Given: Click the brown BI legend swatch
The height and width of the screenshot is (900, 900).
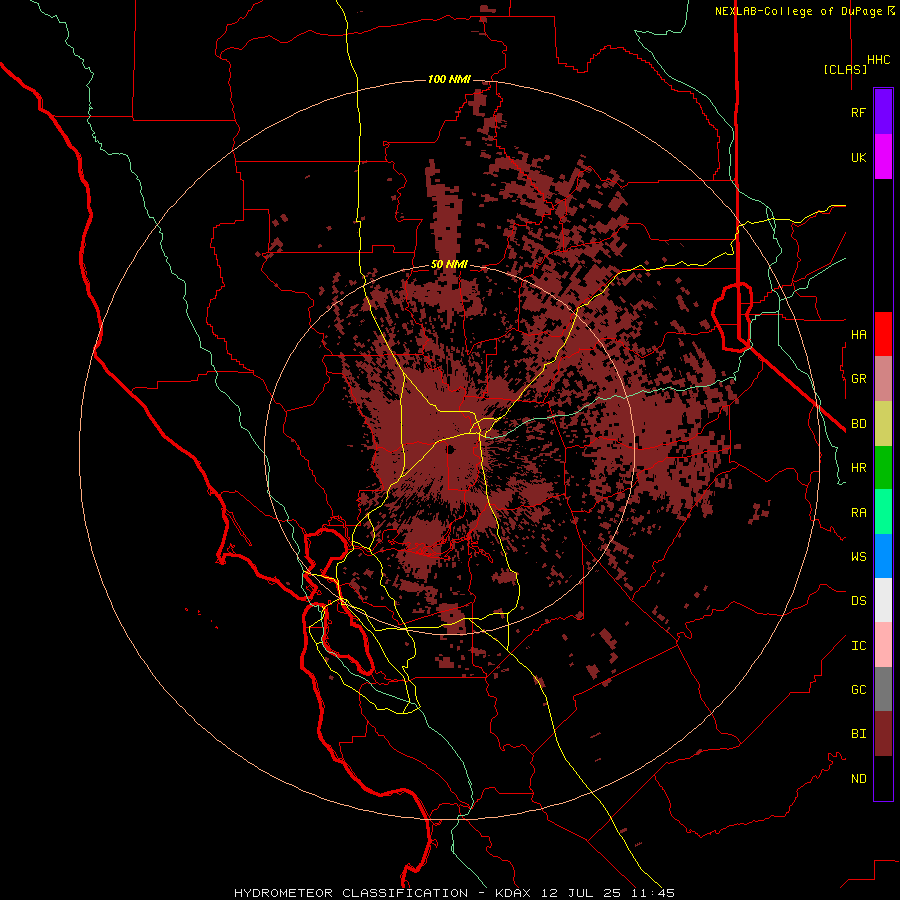Looking at the screenshot, I should tap(883, 734).
